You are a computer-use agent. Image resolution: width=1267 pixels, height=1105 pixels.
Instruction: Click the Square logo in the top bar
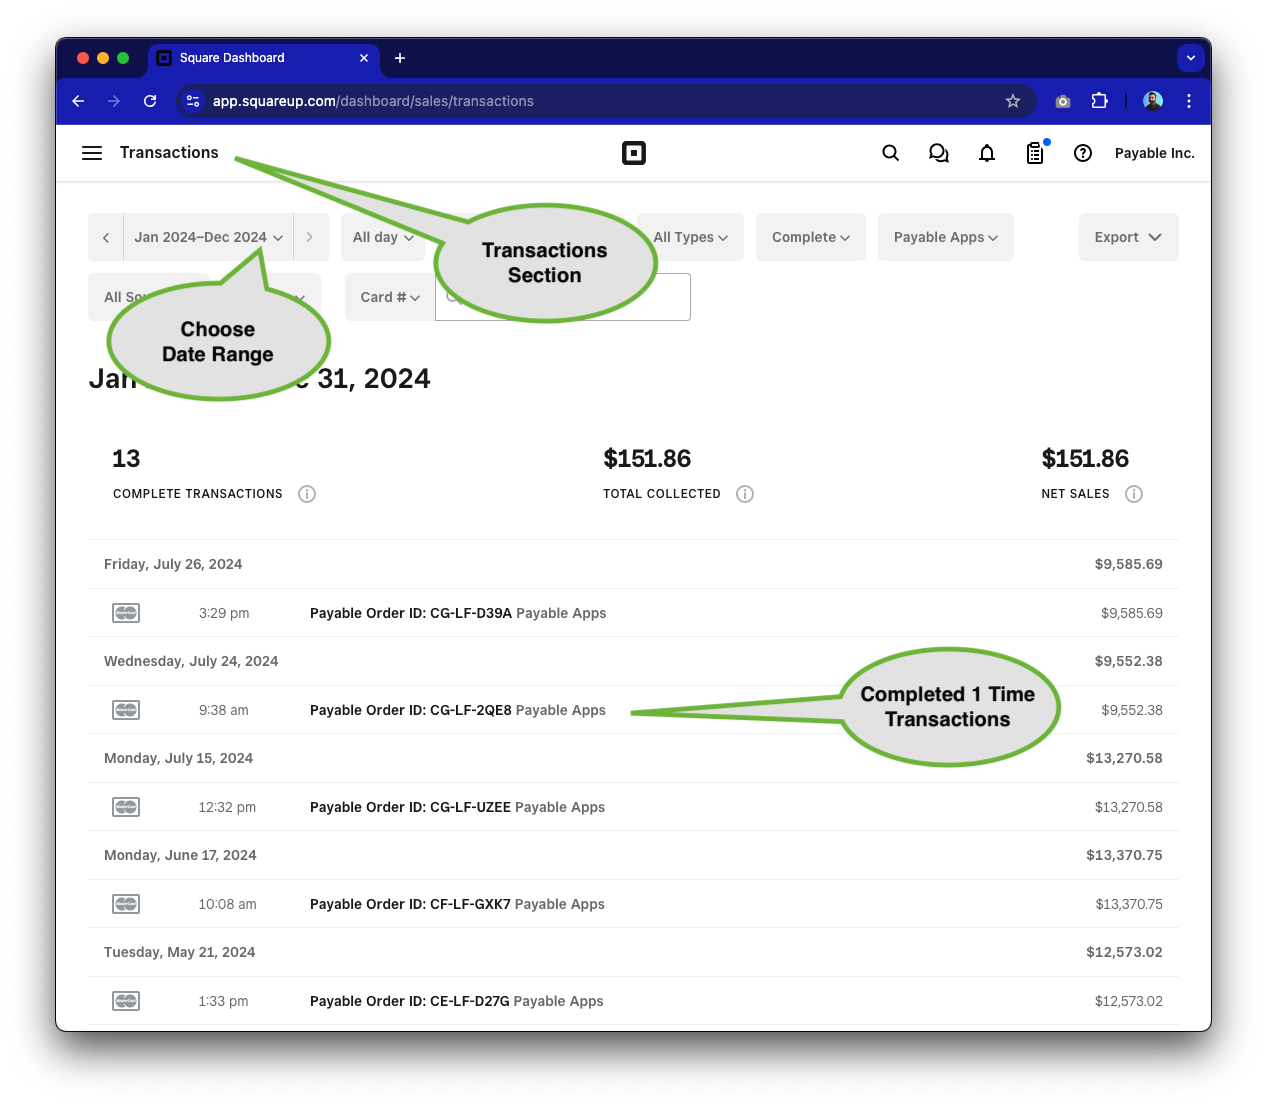click(x=634, y=153)
